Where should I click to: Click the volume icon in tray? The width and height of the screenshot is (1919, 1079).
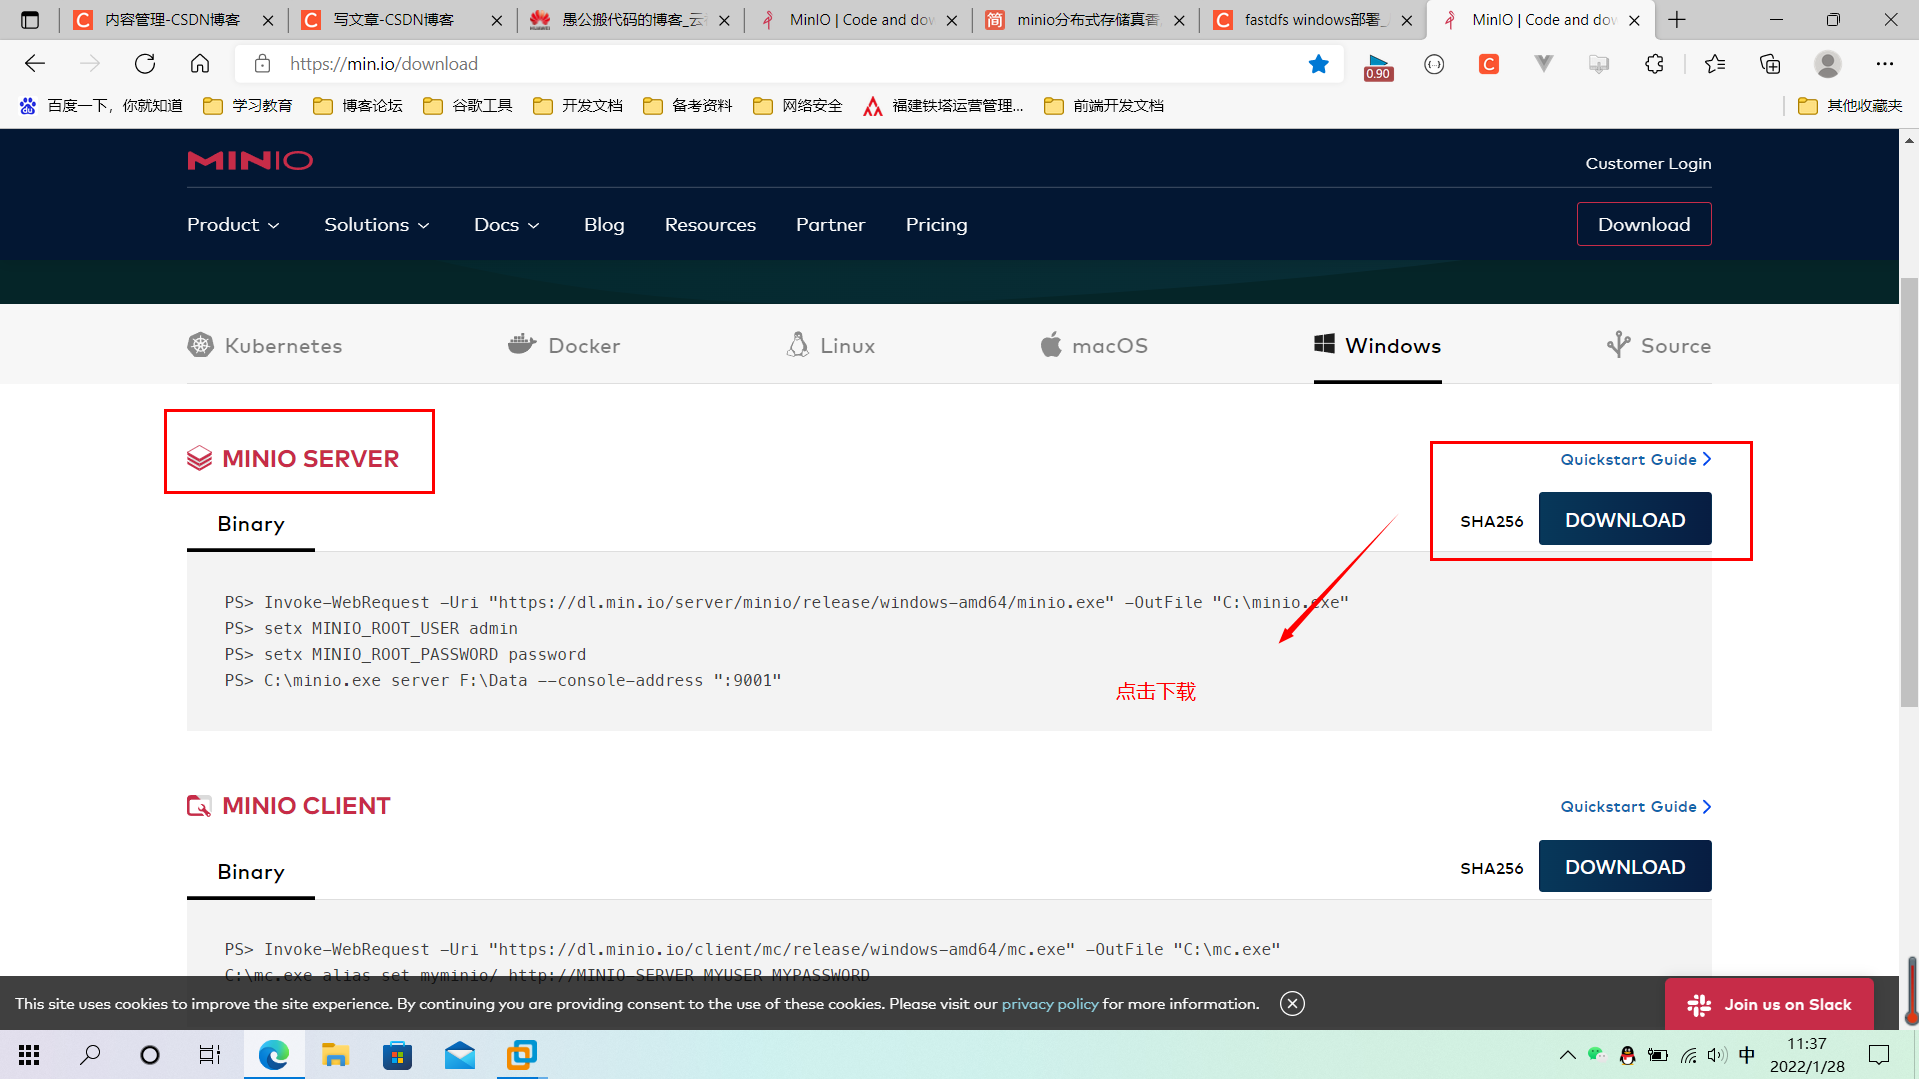point(1717,1055)
